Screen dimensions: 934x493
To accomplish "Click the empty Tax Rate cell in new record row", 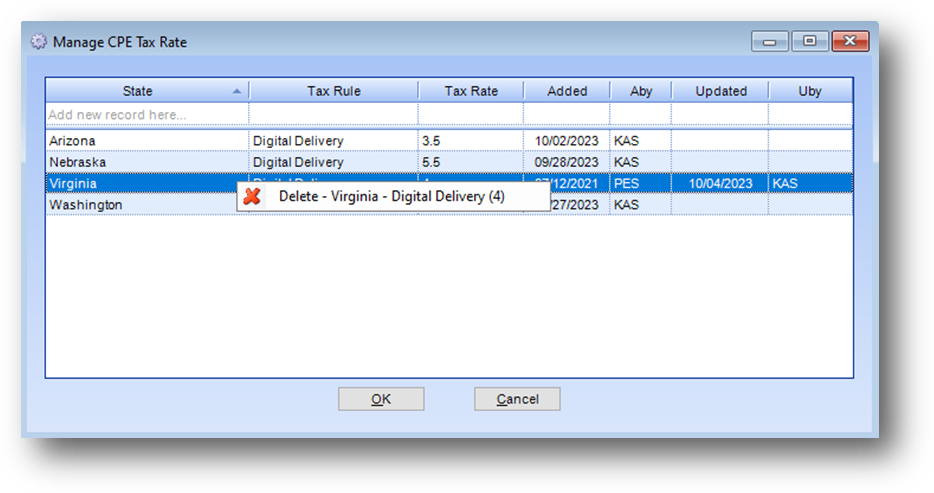I will click(x=471, y=114).
